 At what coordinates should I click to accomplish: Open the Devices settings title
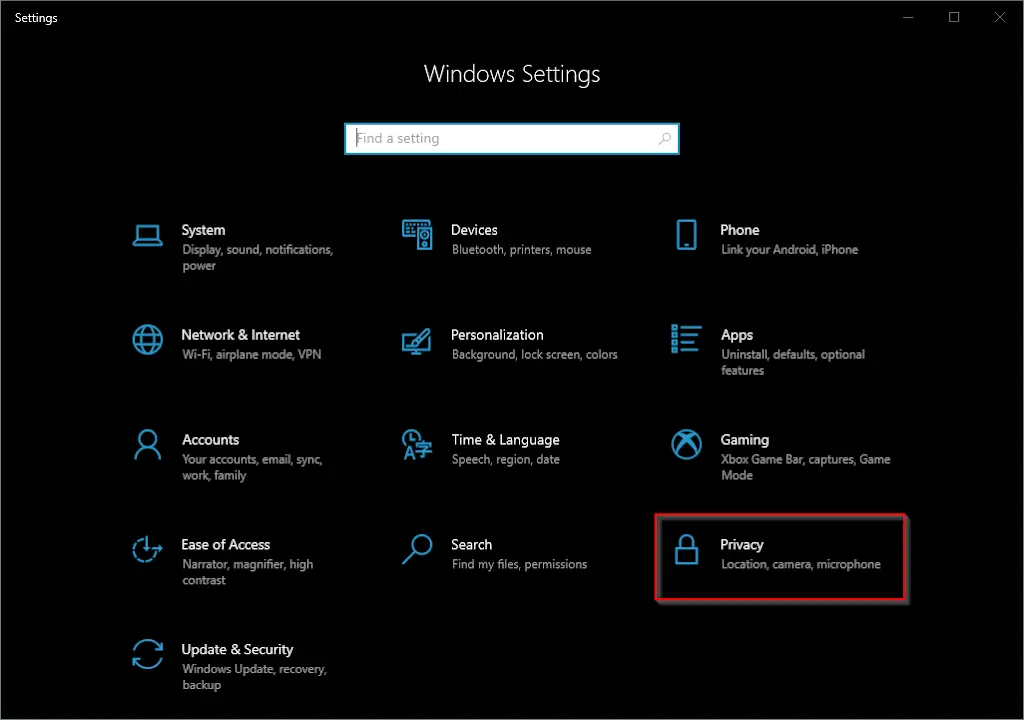474,230
